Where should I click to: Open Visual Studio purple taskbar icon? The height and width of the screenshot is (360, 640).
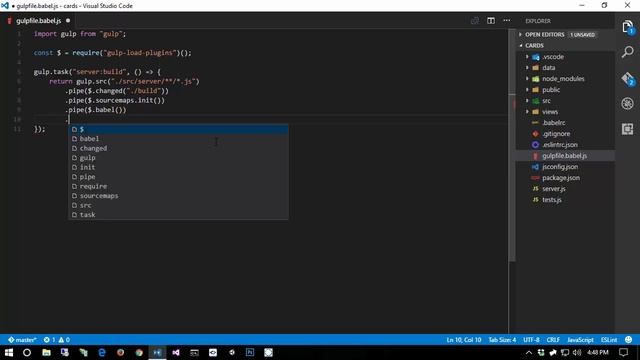176,352
